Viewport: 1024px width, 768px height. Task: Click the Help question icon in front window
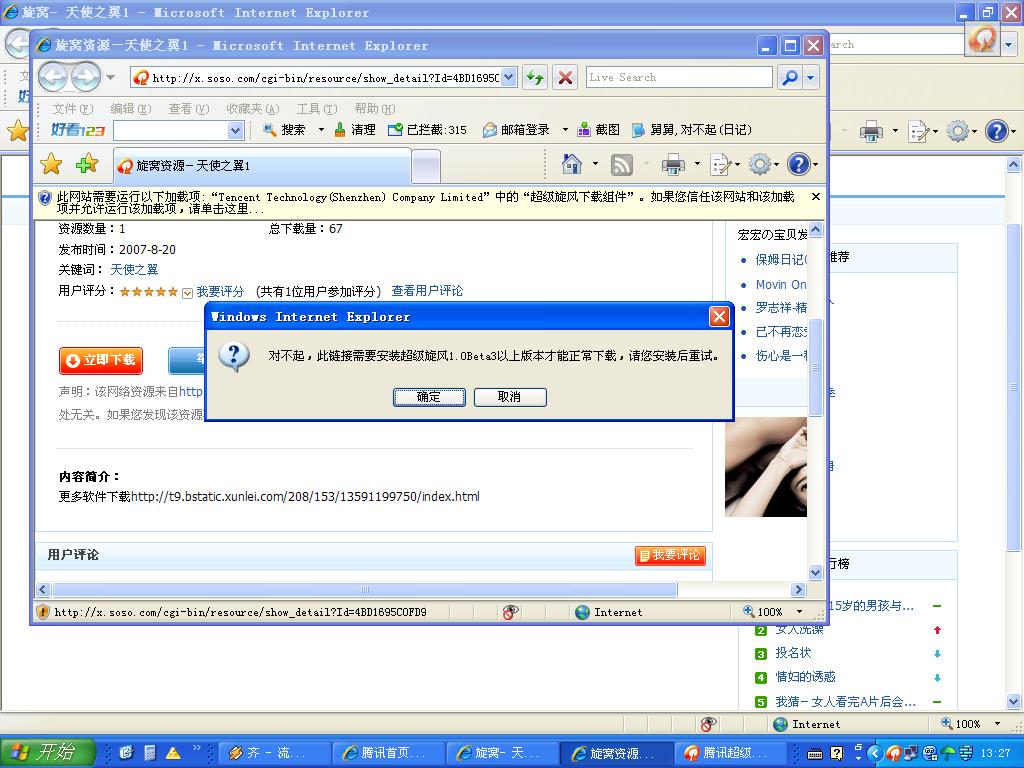[799, 164]
